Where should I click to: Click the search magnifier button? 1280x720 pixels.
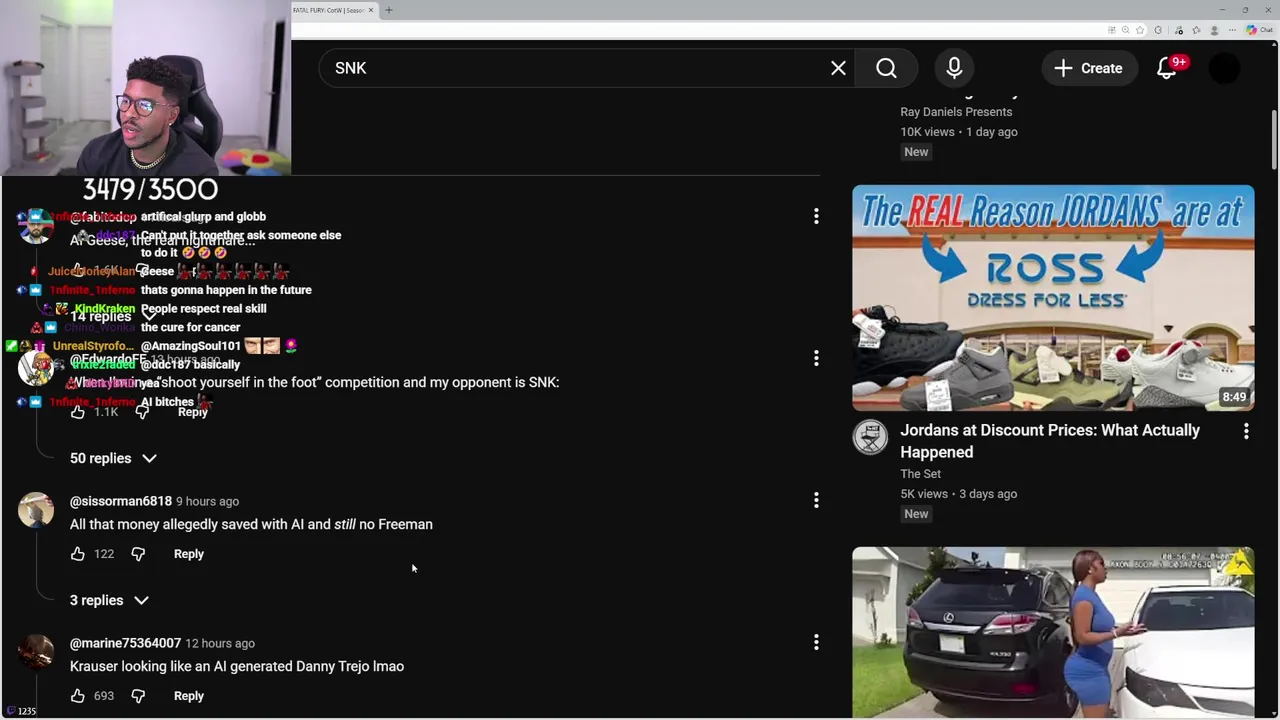pos(886,68)
